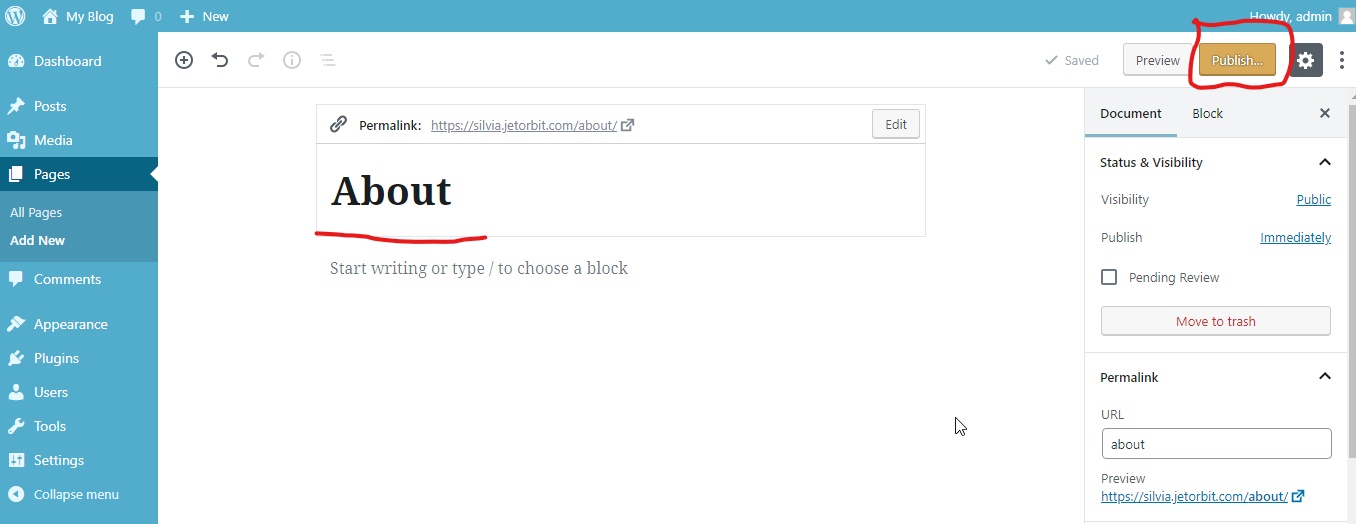
Task: Collapse the Status & Visibility section
Action: (x=1325, y=162)
